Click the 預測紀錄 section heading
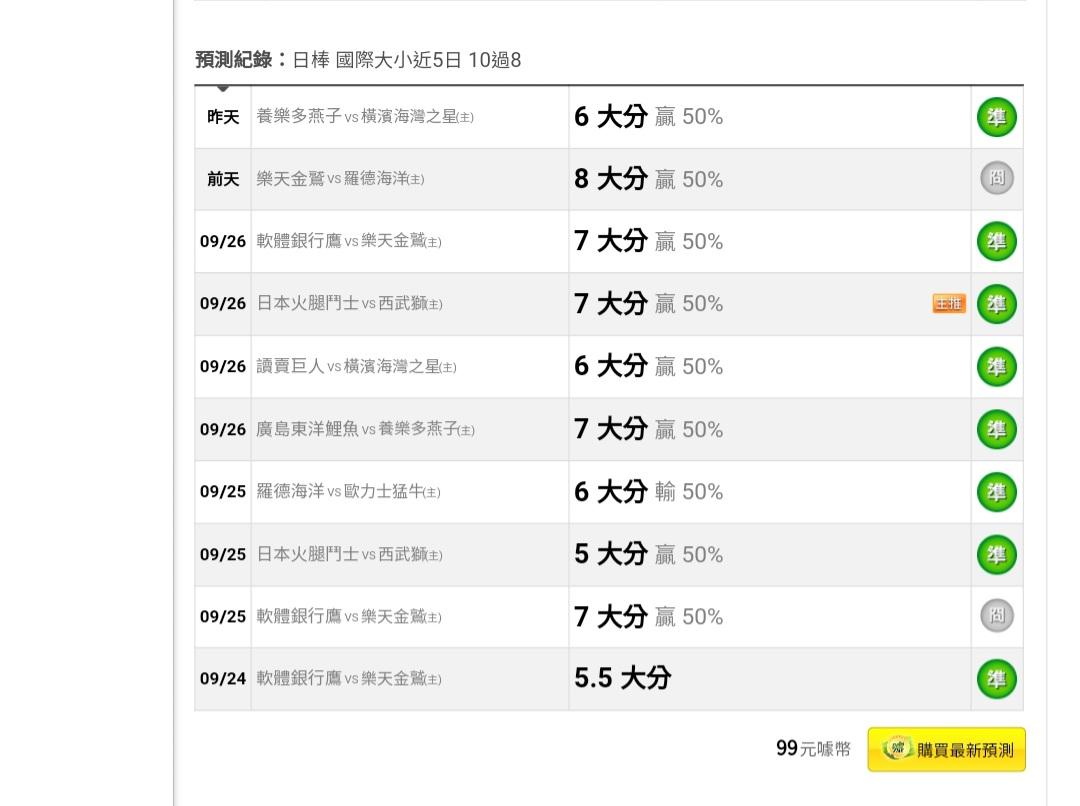The width and height of the screenshot is (1080, 806). click(x=235, y=60)
